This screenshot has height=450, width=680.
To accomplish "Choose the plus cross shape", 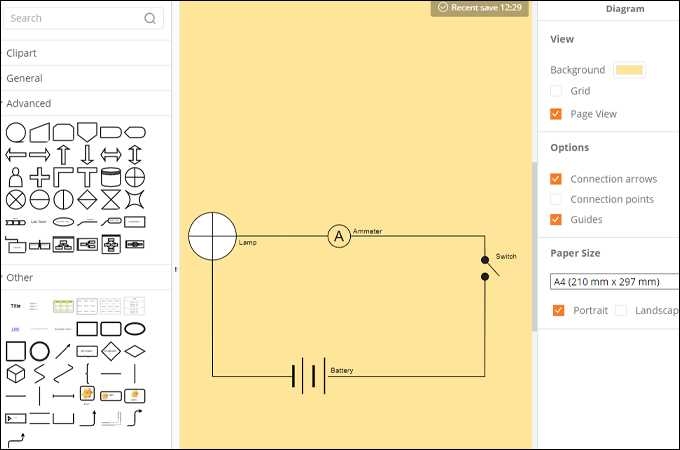I will click(x=40, y=178).
